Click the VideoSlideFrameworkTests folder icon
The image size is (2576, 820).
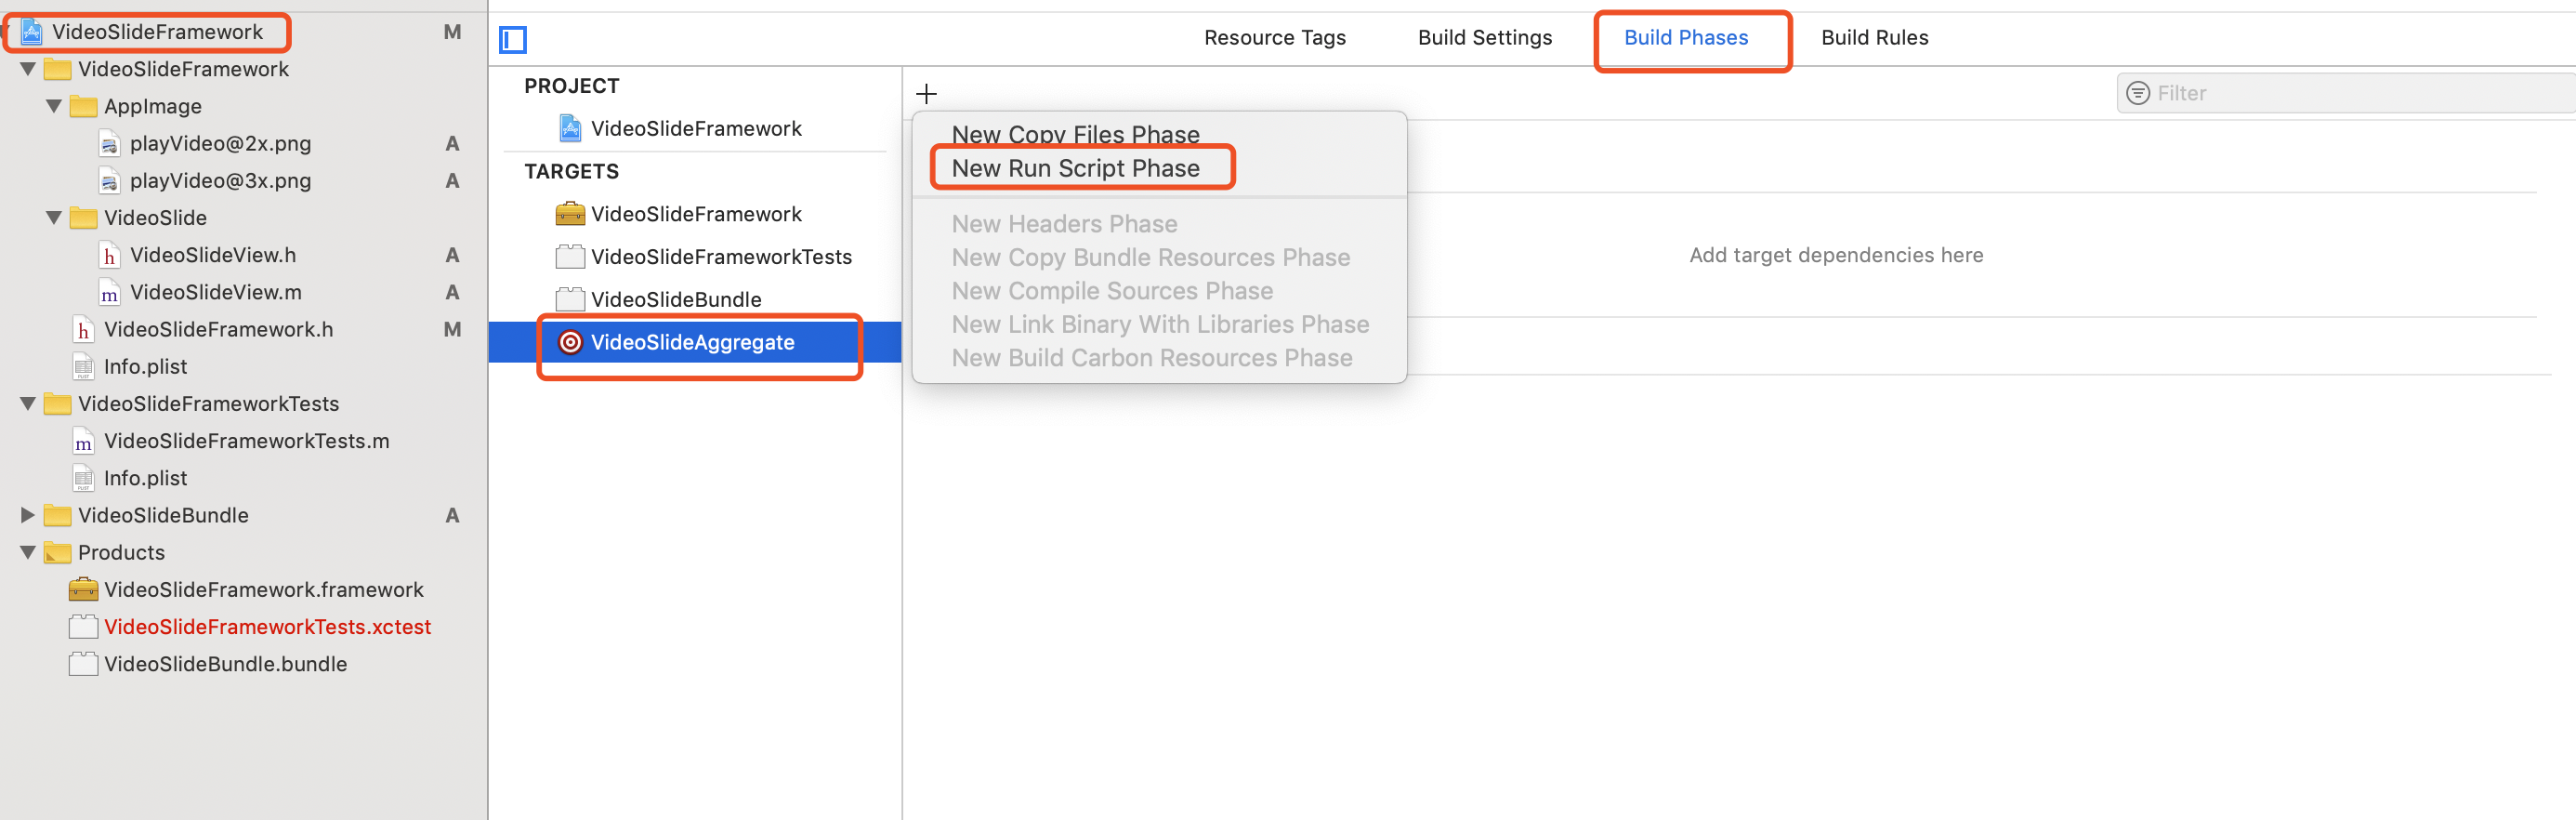pos(58,404)
